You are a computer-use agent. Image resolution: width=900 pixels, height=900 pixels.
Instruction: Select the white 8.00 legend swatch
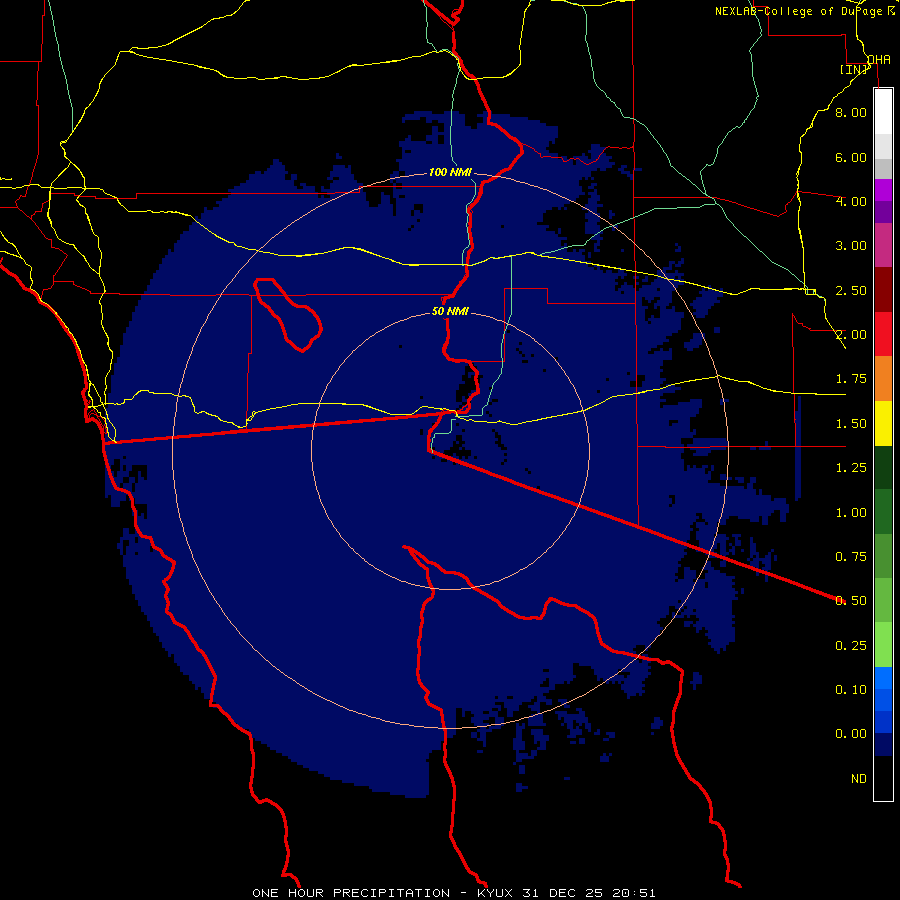click(883, 112)
